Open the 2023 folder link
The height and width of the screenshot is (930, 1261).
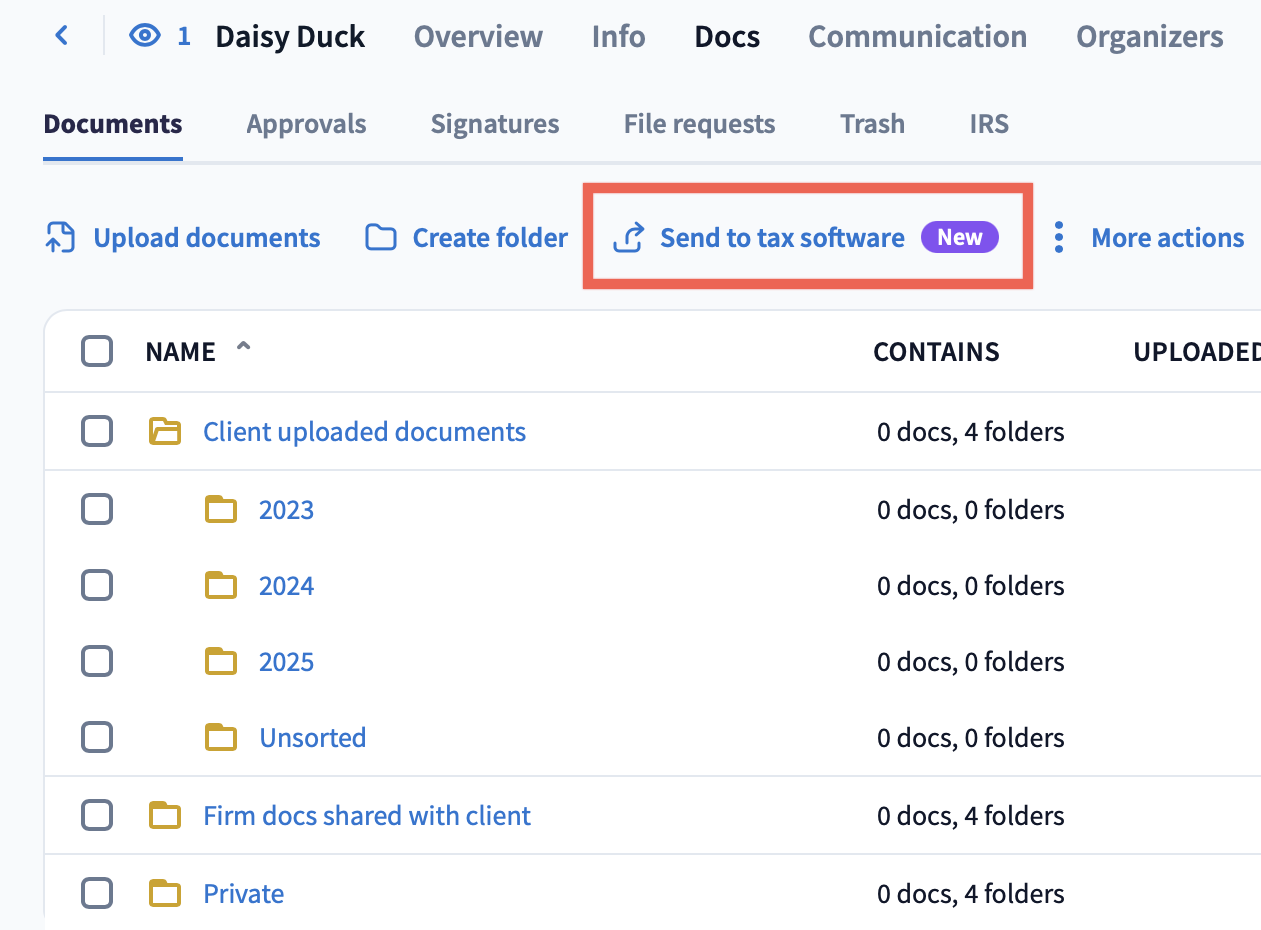tap(286, 510)
